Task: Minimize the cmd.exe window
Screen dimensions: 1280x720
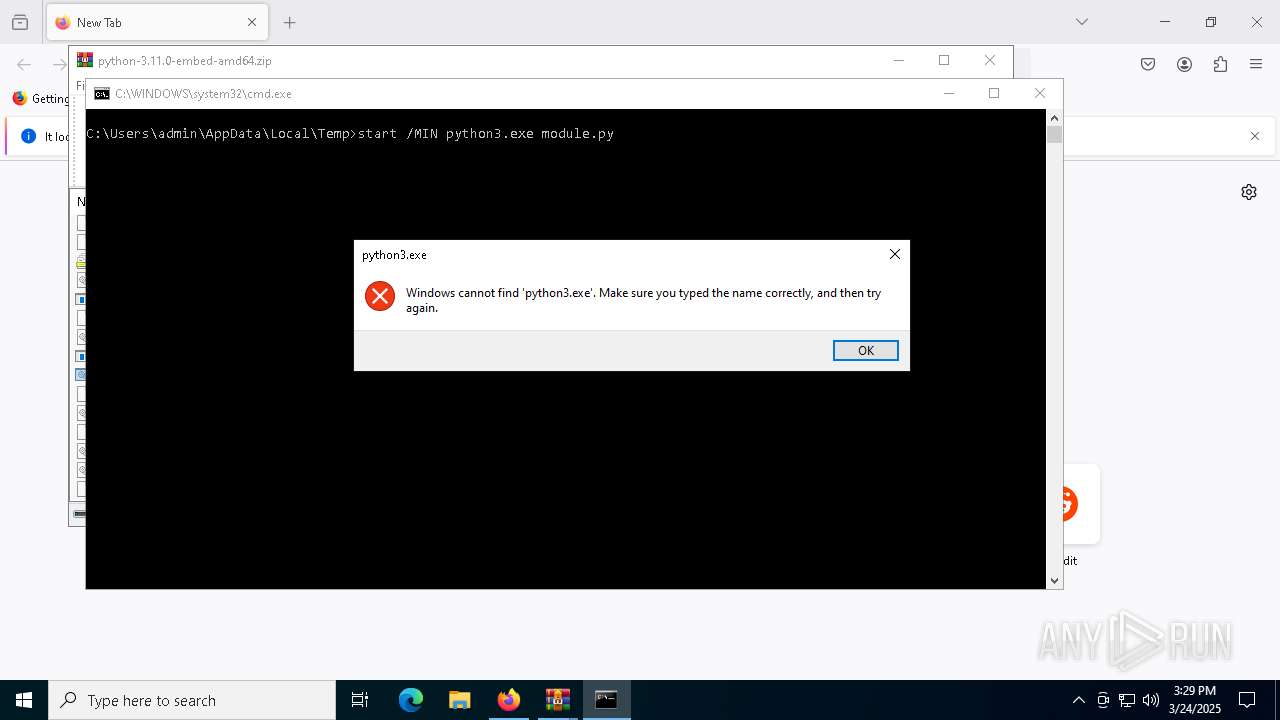Action: pos(949,93)
